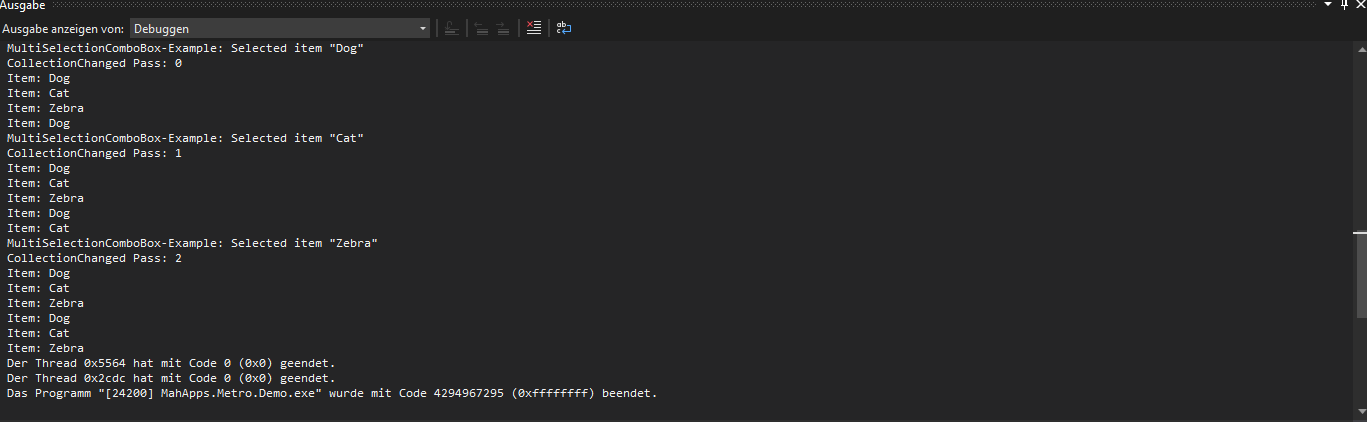Screen dimensions: 1367x422
Task: Go to the previous message icon
Action: click(481, 29)
